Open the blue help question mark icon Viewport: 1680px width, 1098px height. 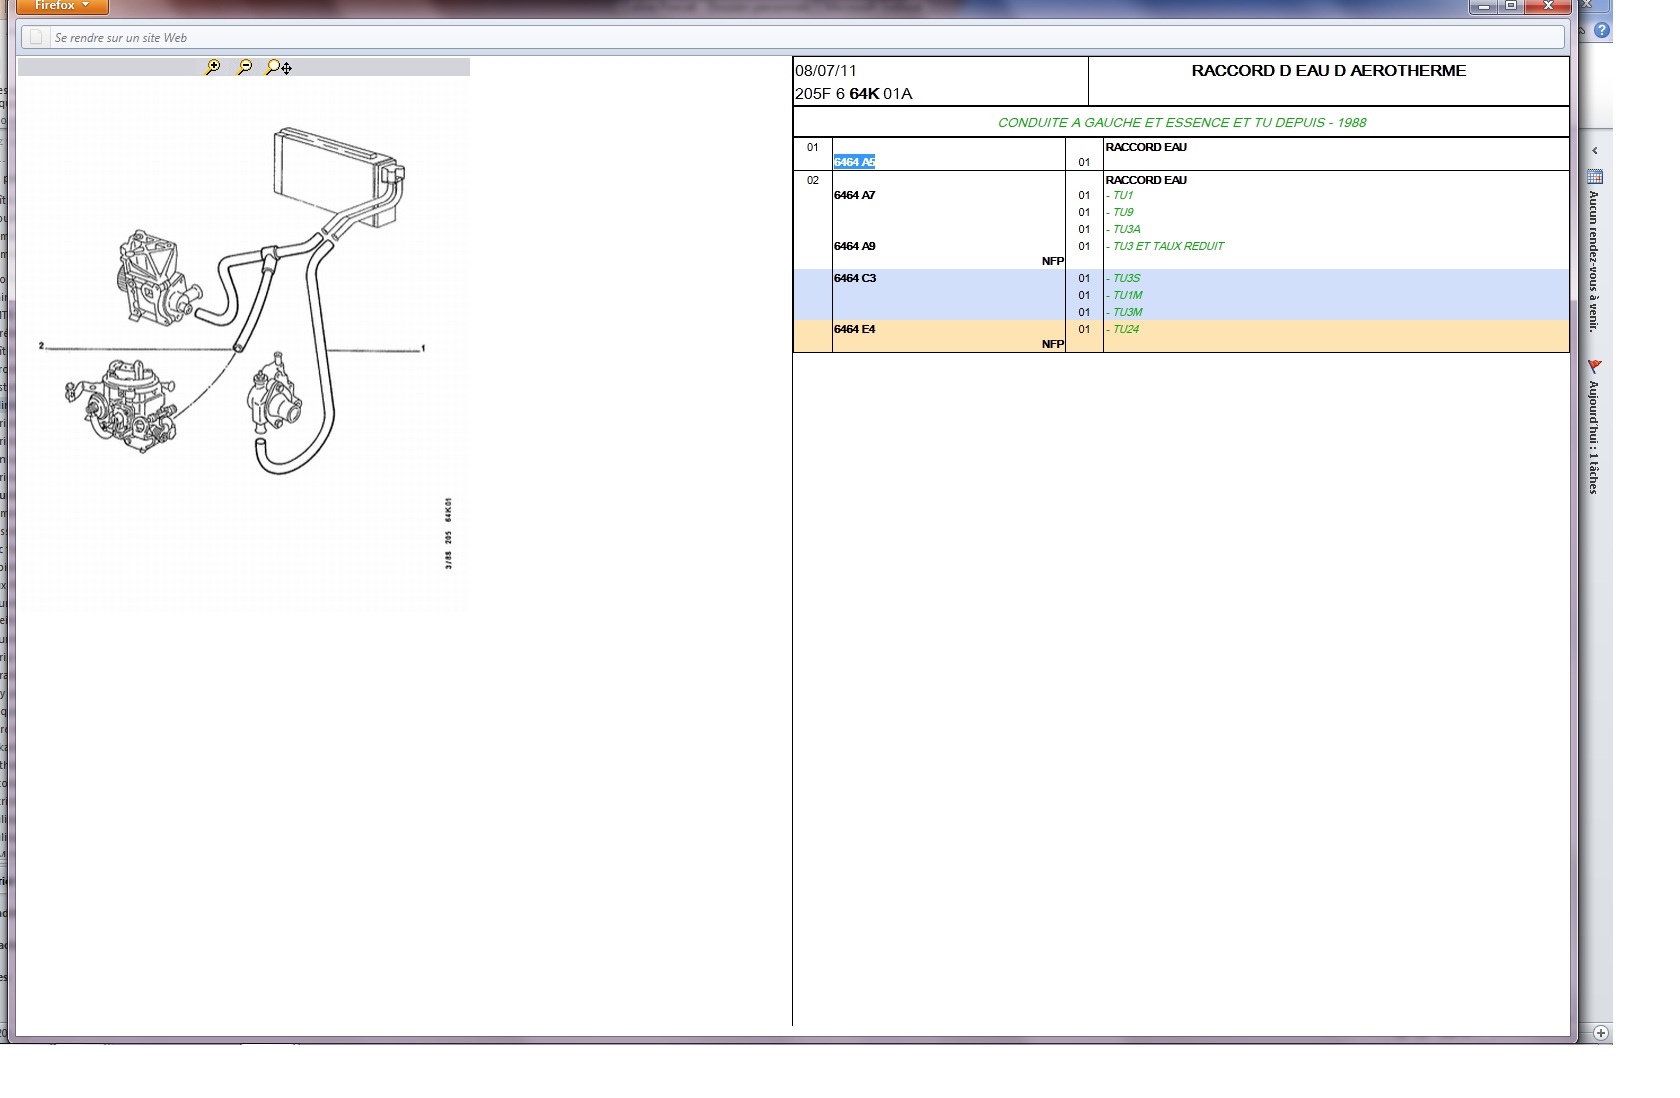1601,30
